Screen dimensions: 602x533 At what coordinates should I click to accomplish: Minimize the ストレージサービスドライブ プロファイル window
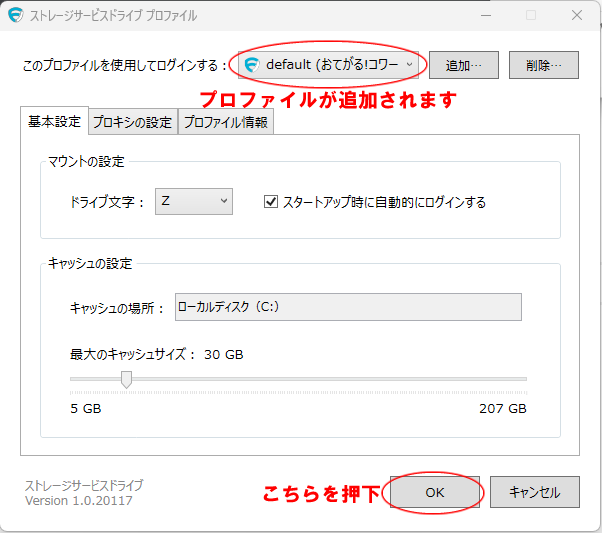pos(486,15)
